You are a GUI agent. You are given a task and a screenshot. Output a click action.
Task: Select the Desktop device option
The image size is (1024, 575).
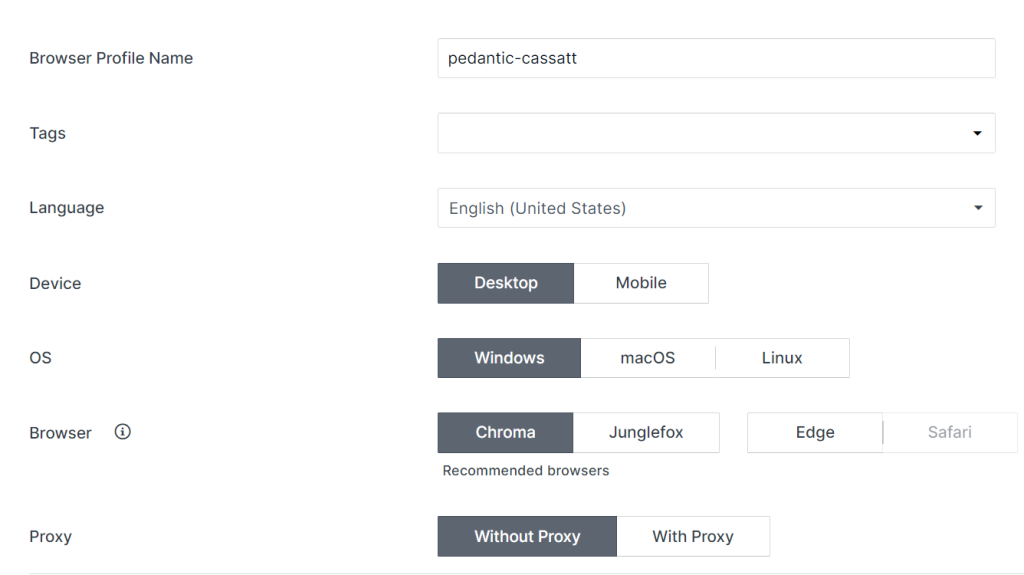505,283
